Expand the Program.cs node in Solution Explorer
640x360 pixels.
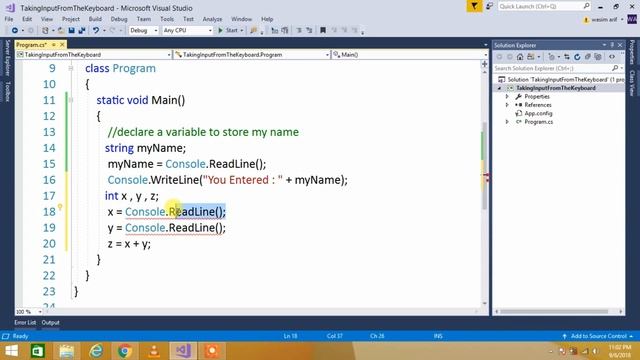click(507, 122)
